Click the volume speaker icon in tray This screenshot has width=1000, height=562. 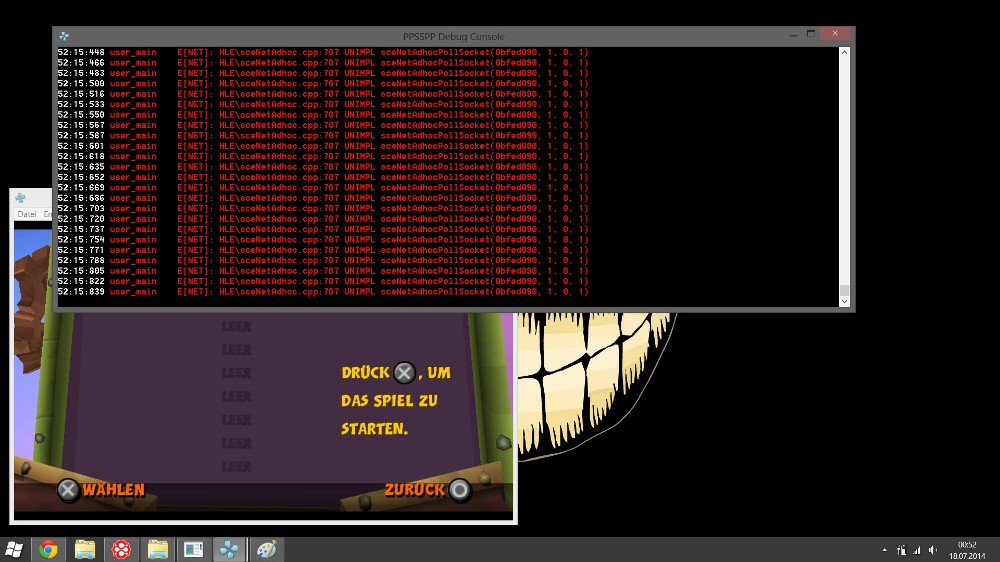pyautogui.click(x=933, y=549)
